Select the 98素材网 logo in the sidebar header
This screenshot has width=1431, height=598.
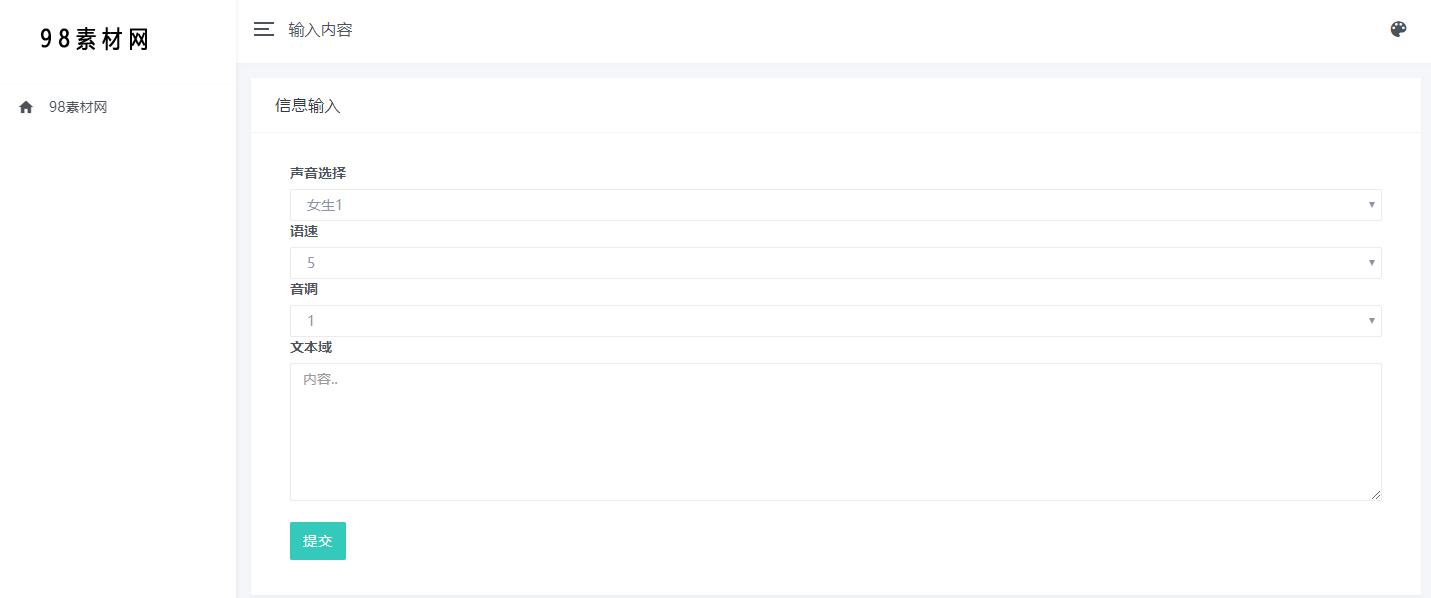[x=93, y=38]
